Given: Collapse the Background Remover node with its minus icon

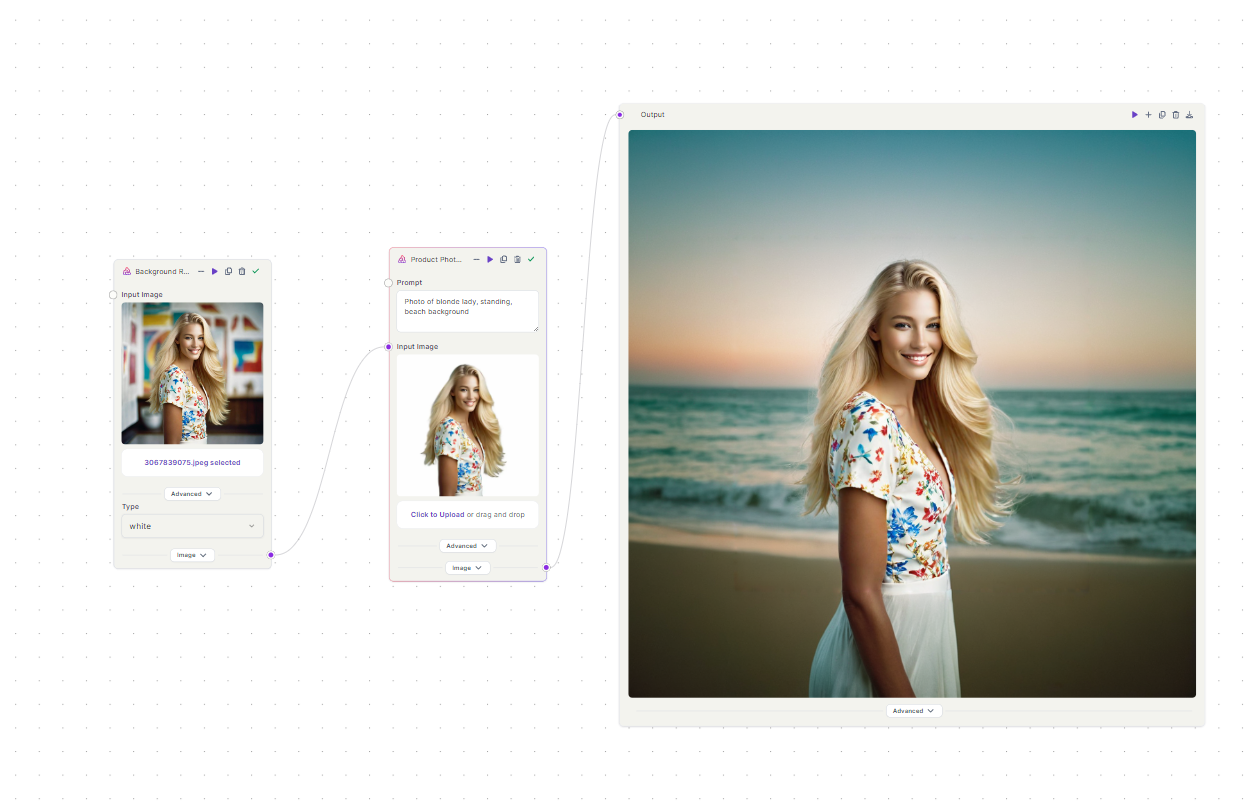Looking at the screenshot, I should pyautogui.click(x=201, y=271).
